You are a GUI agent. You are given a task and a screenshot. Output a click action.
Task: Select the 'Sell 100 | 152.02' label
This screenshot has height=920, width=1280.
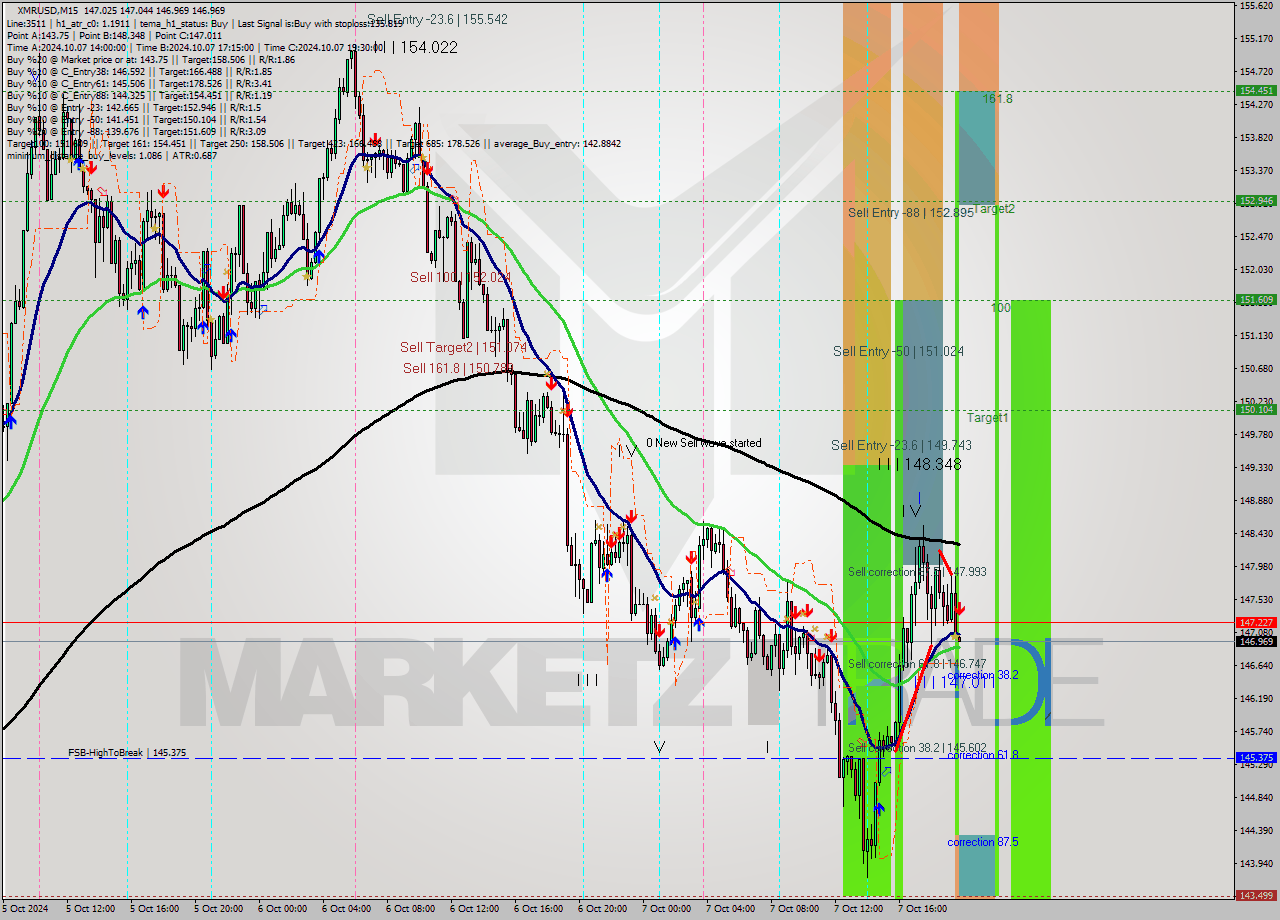click(x=459, y=277)
